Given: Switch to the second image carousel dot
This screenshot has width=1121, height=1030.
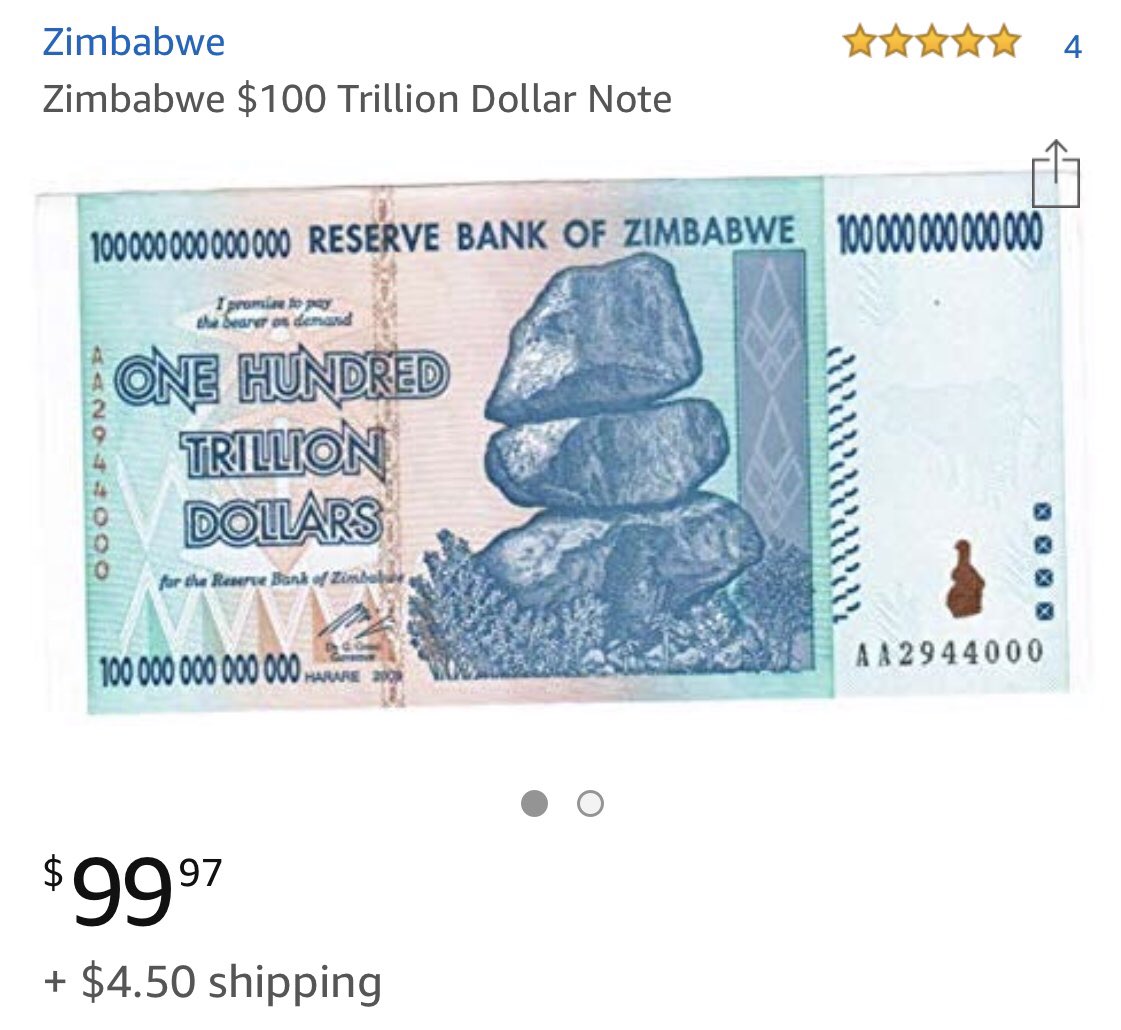Looking at the screenshot, I should point(590,803).
